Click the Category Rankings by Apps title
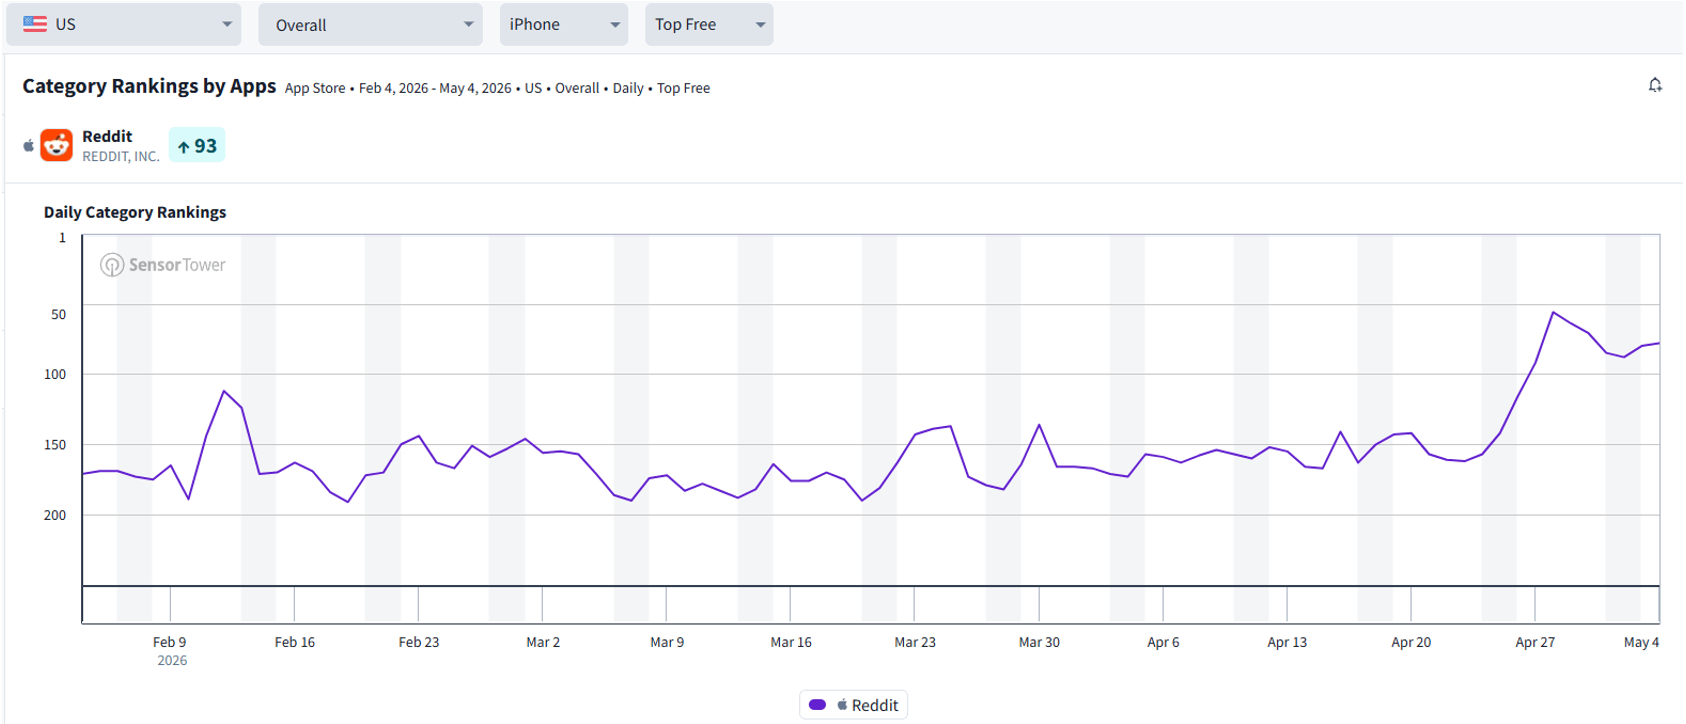The width and height of the screenshot is (1686, 724). point(149,86)
